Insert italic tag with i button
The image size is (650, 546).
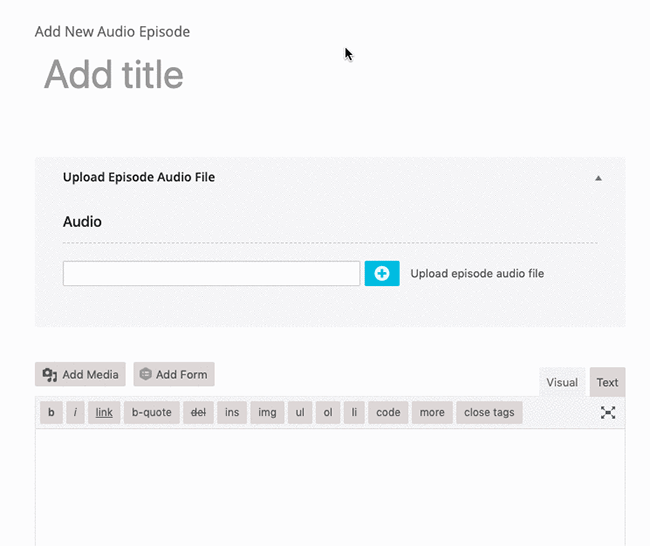click(75, 413)
